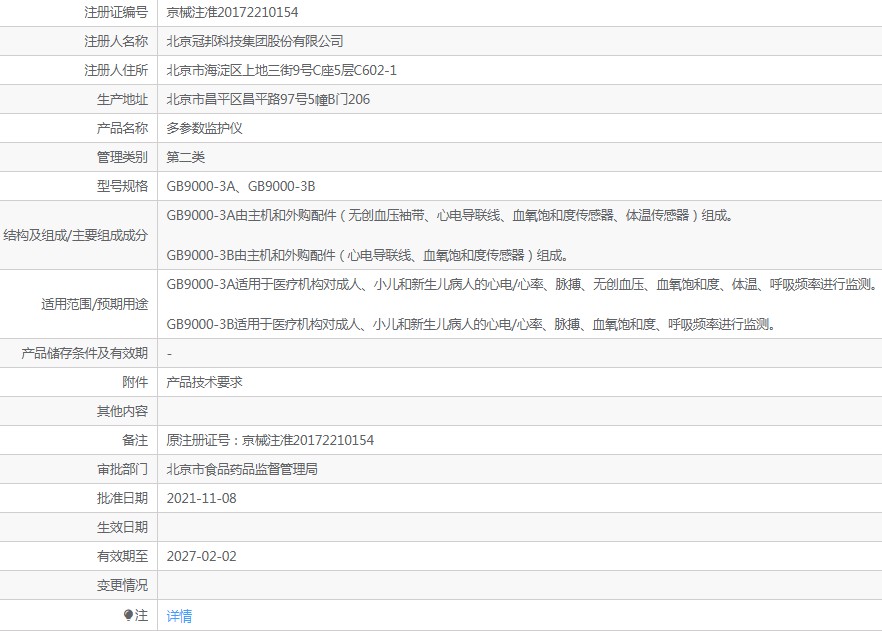Click the 生产地址 label
This screenshot has height=631, width=882.
[122, 100]
